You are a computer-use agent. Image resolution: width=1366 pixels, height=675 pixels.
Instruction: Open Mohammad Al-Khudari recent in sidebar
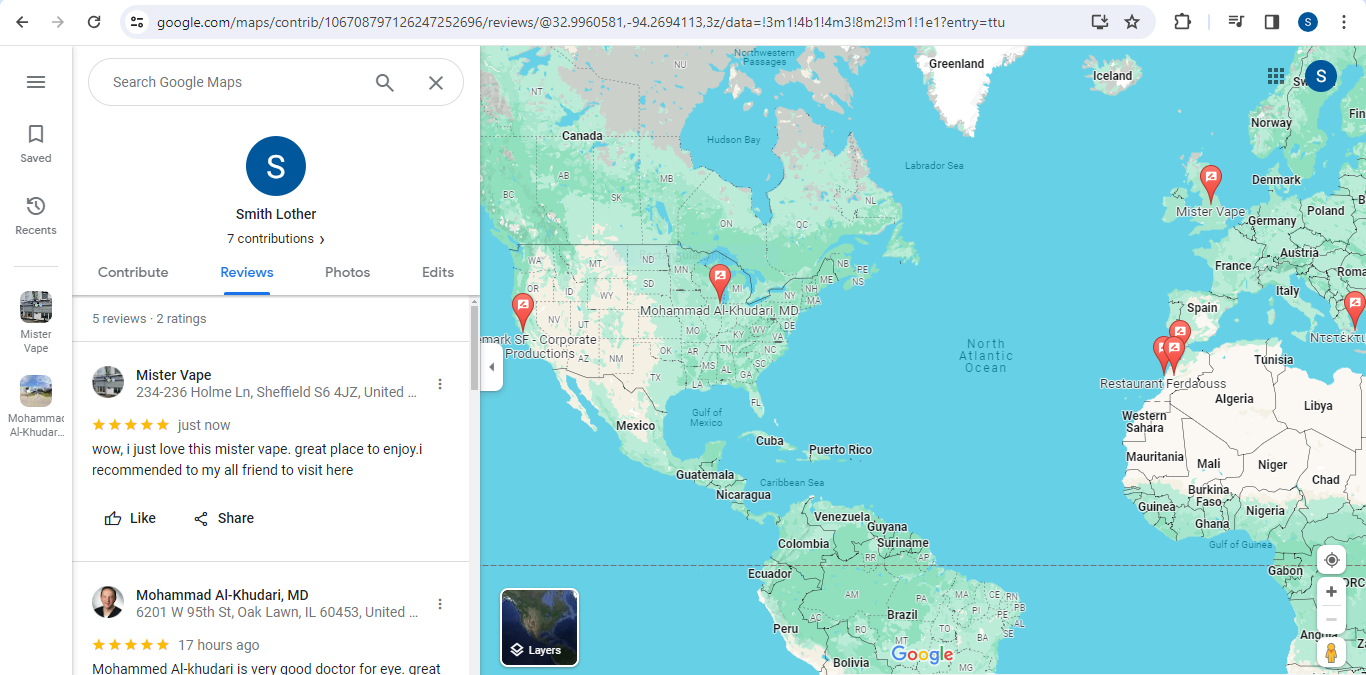tap(36, 406)
